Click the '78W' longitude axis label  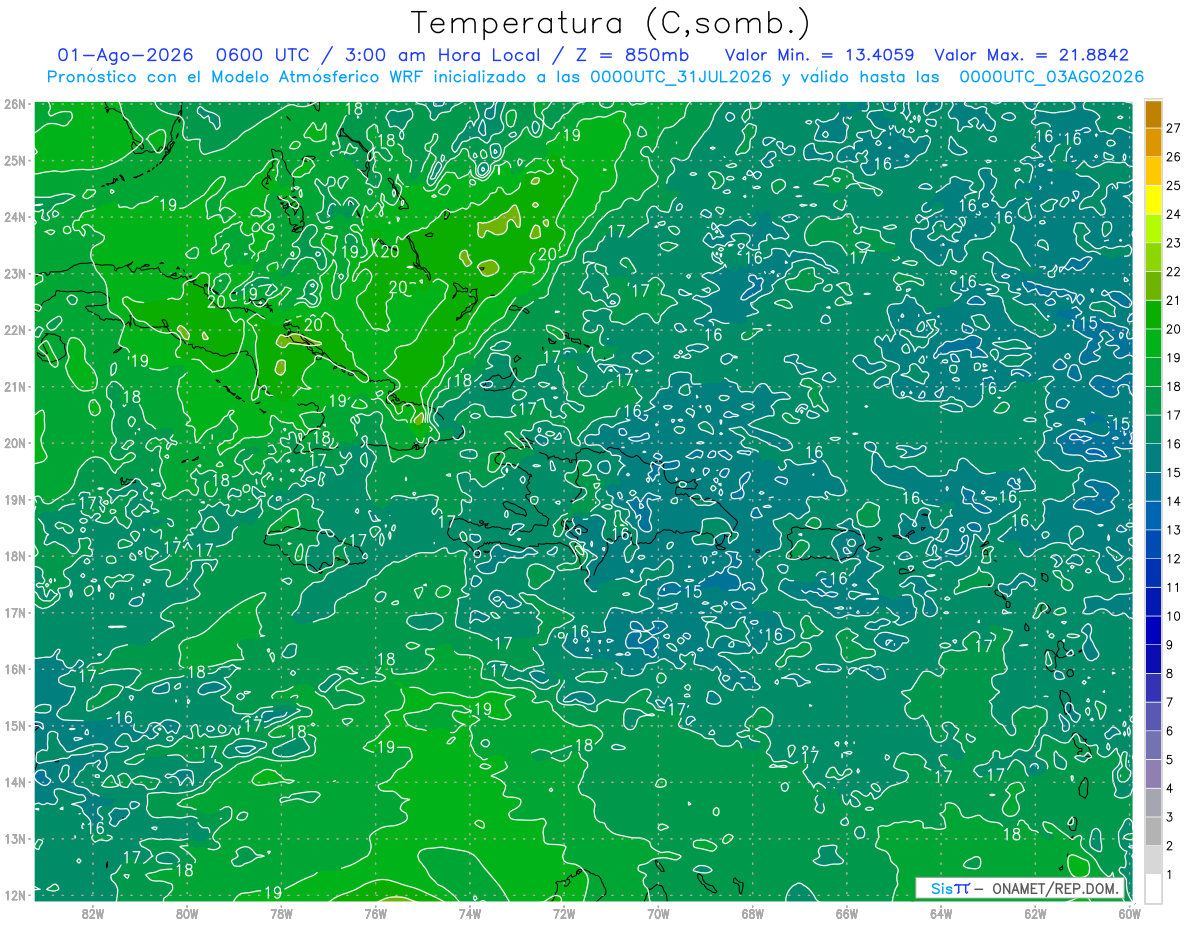tap(281, 913)
